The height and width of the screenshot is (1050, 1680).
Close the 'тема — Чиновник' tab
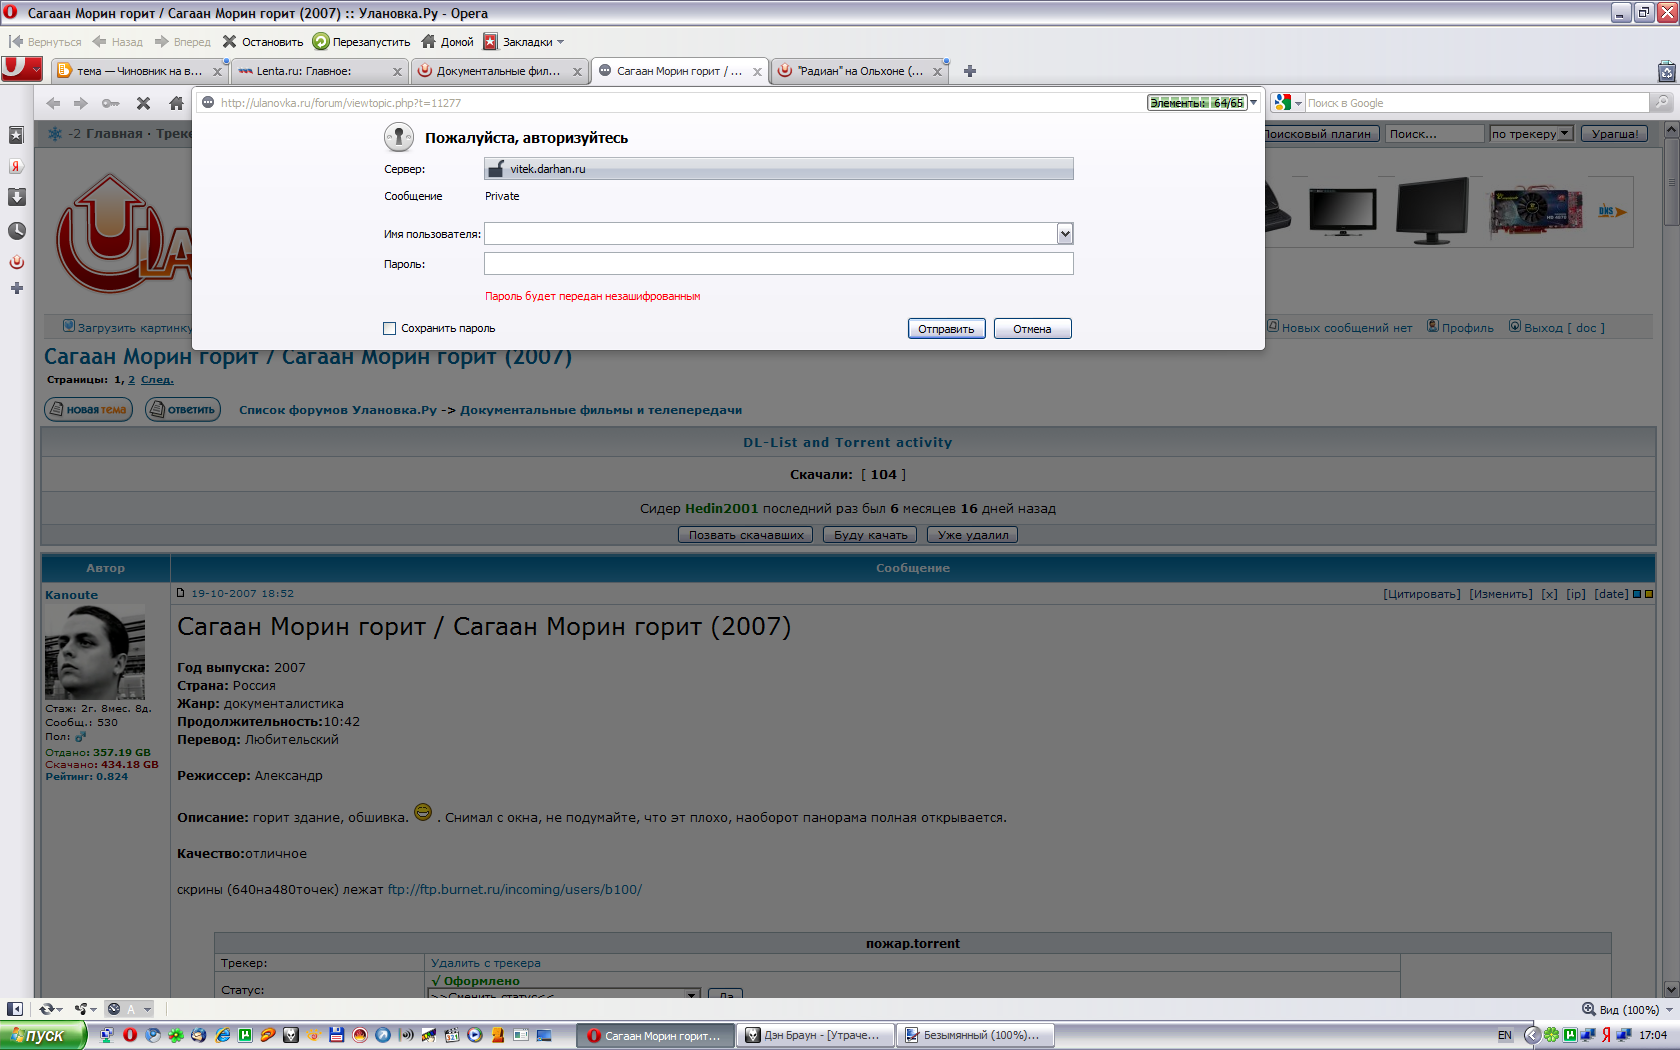point(217,72)
